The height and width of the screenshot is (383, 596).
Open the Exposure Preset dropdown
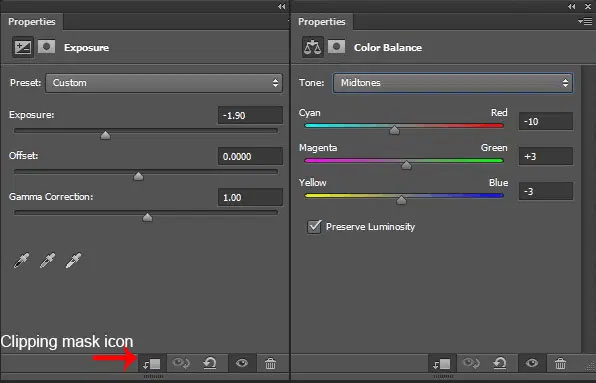(164, 83)
